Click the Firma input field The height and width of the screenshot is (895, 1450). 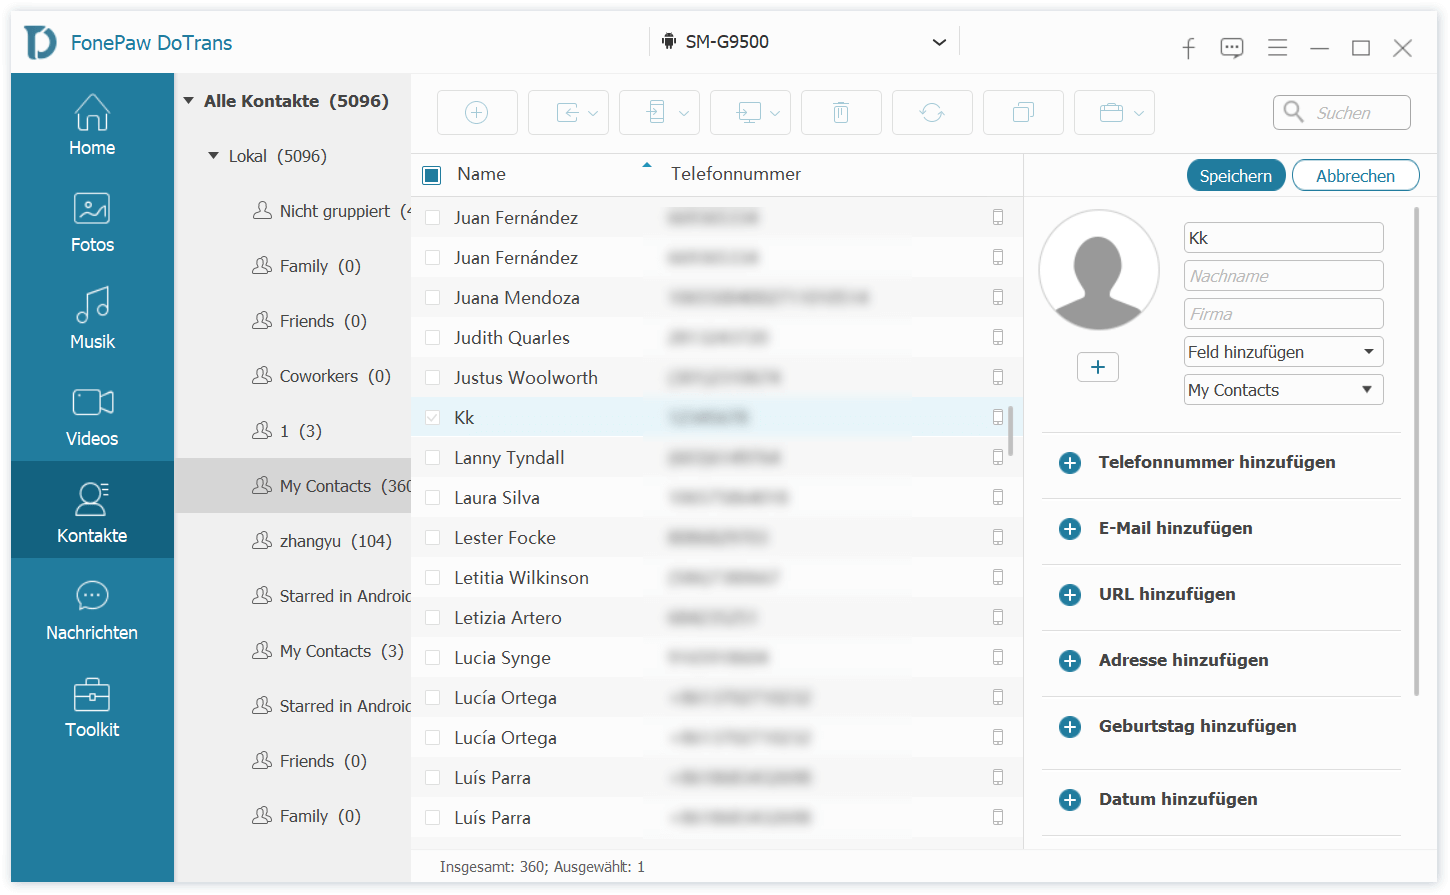(x=1283, y=314)
